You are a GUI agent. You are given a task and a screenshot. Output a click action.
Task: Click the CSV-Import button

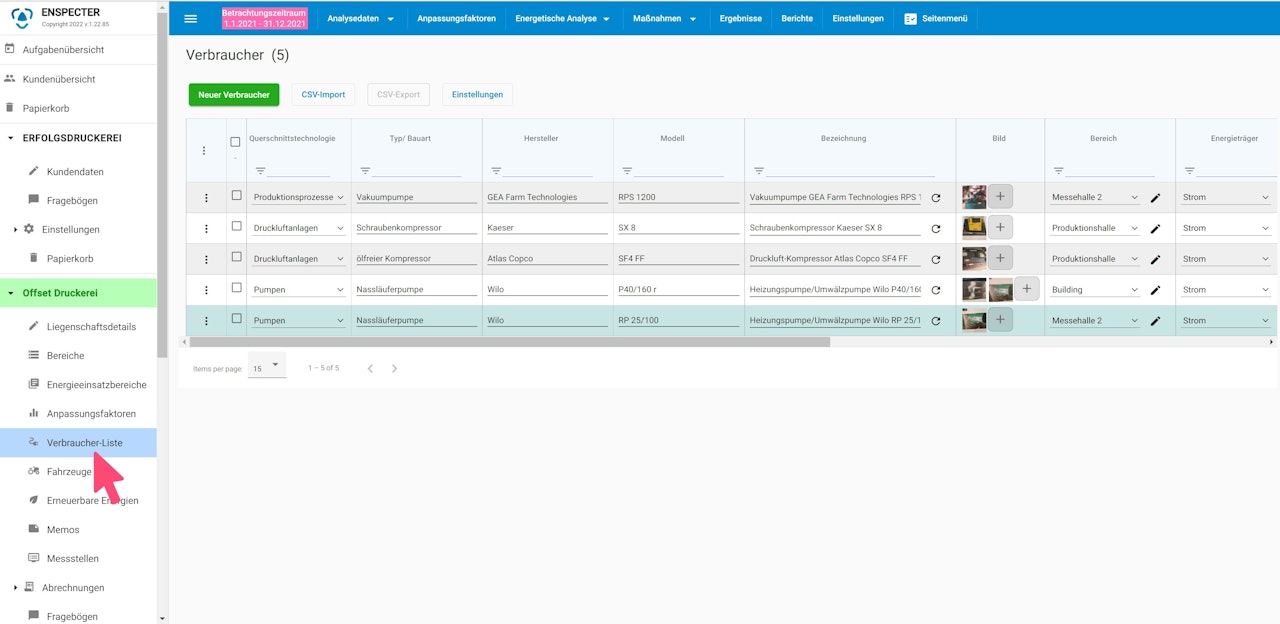(x=323, y=95)
